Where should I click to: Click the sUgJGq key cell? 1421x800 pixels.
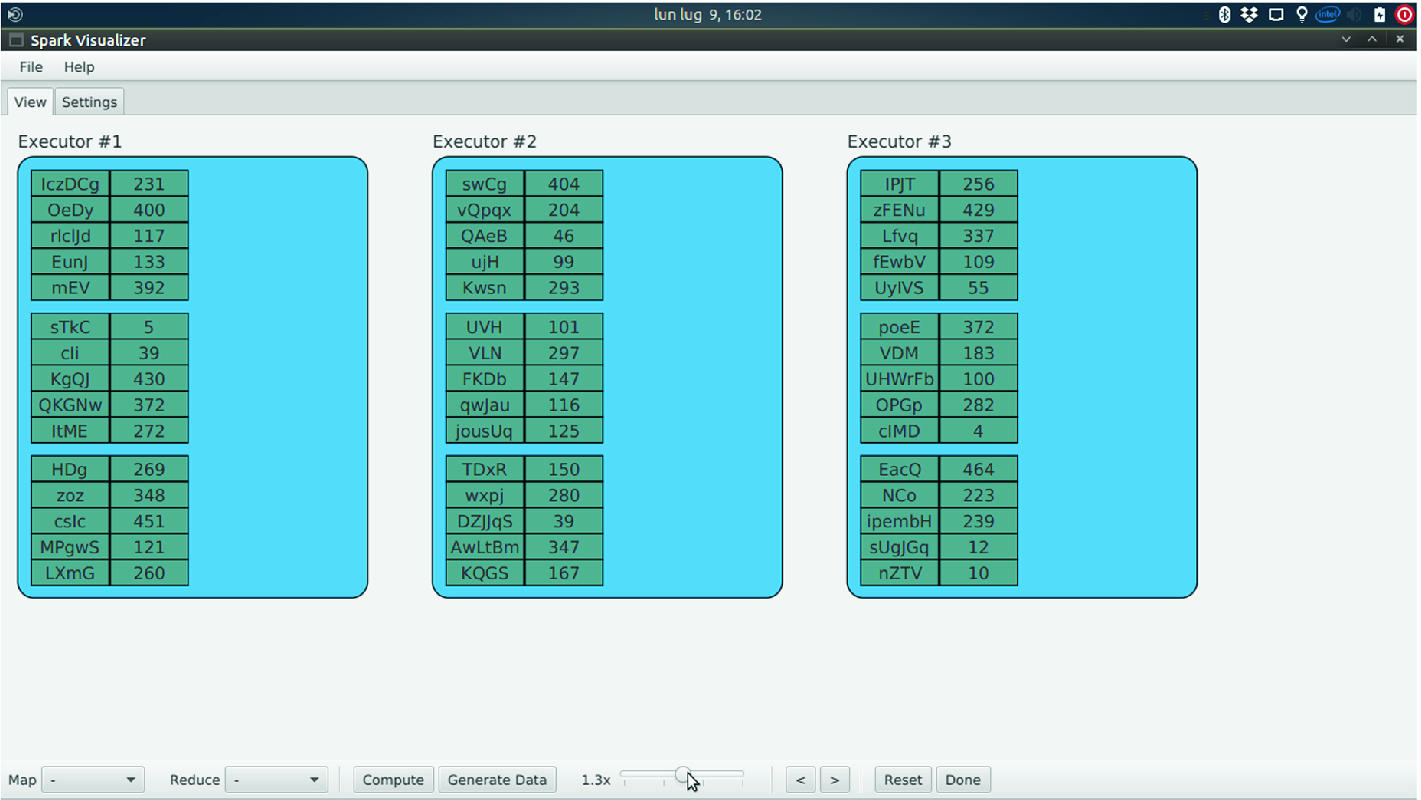pyautogui.click(x=900, y=547)
